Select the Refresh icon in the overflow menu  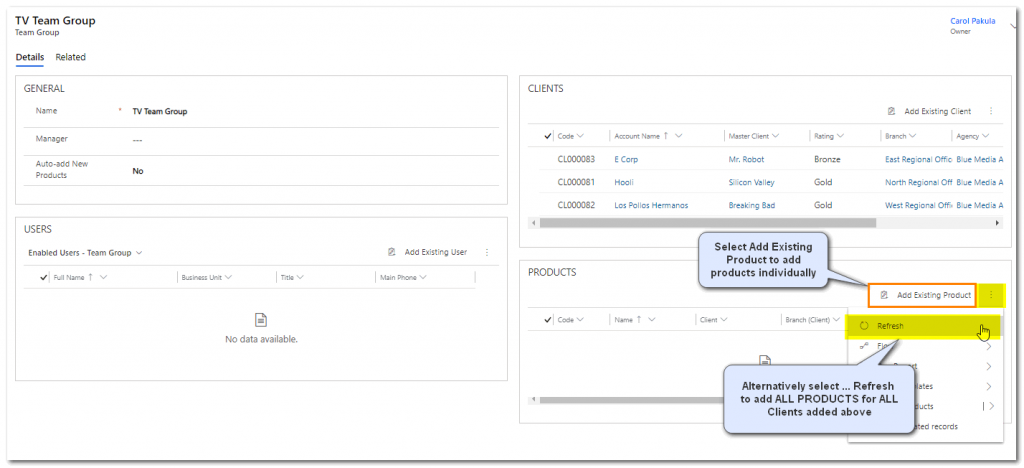click(863, 326)
